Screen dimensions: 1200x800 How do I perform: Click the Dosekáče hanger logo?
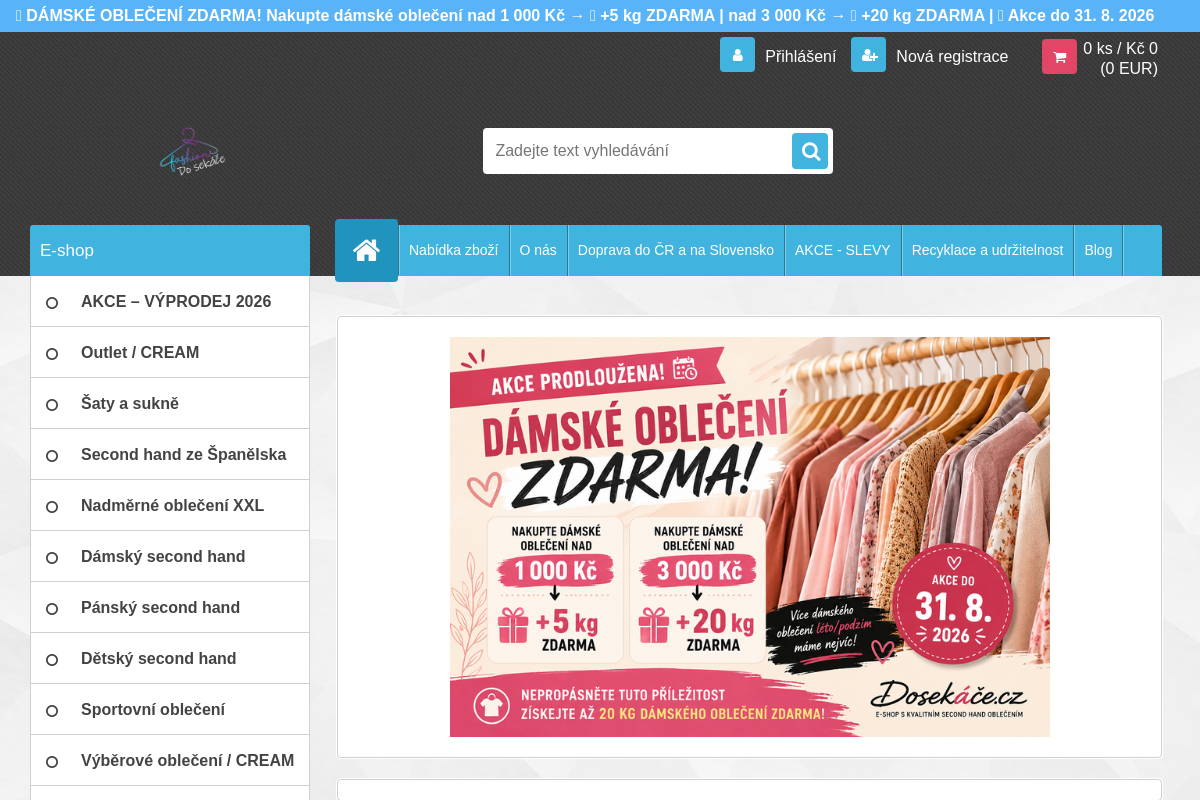coord(192,151)
